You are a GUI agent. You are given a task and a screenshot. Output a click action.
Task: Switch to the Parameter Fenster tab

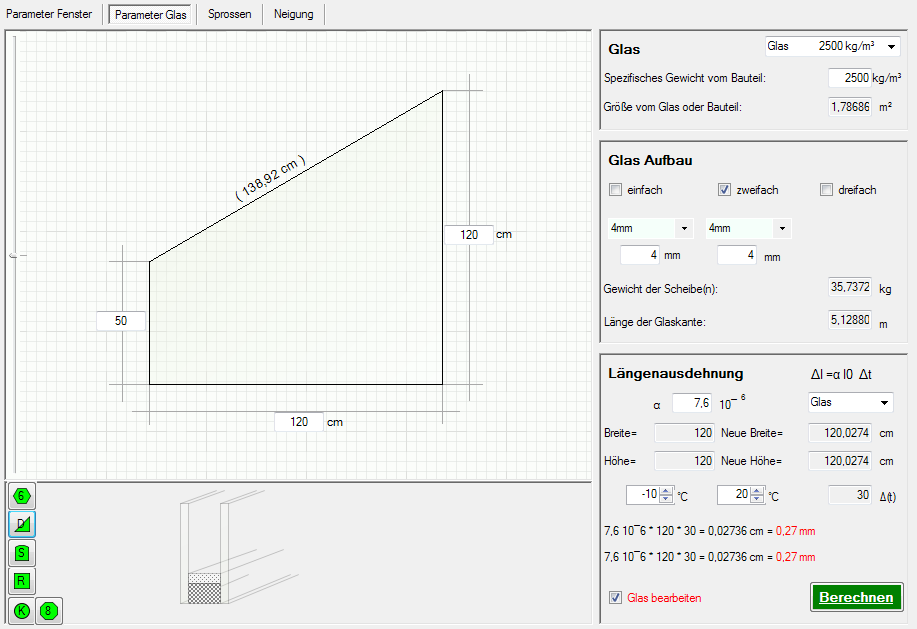[x=49, y=14]
